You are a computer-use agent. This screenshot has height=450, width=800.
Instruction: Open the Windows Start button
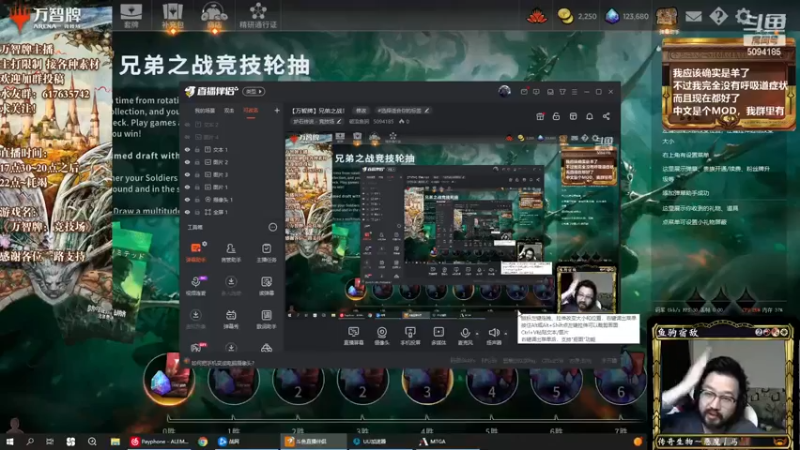click(x=10, y=441)
